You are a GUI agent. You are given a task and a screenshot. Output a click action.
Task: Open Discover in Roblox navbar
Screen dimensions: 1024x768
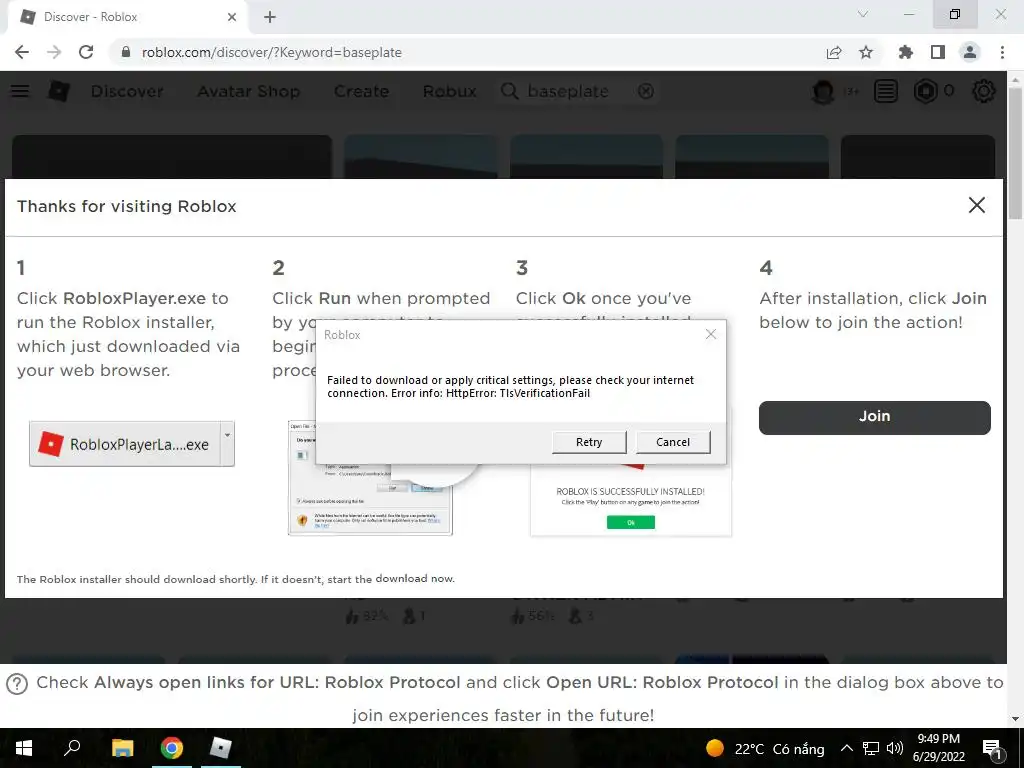[127, 91]
